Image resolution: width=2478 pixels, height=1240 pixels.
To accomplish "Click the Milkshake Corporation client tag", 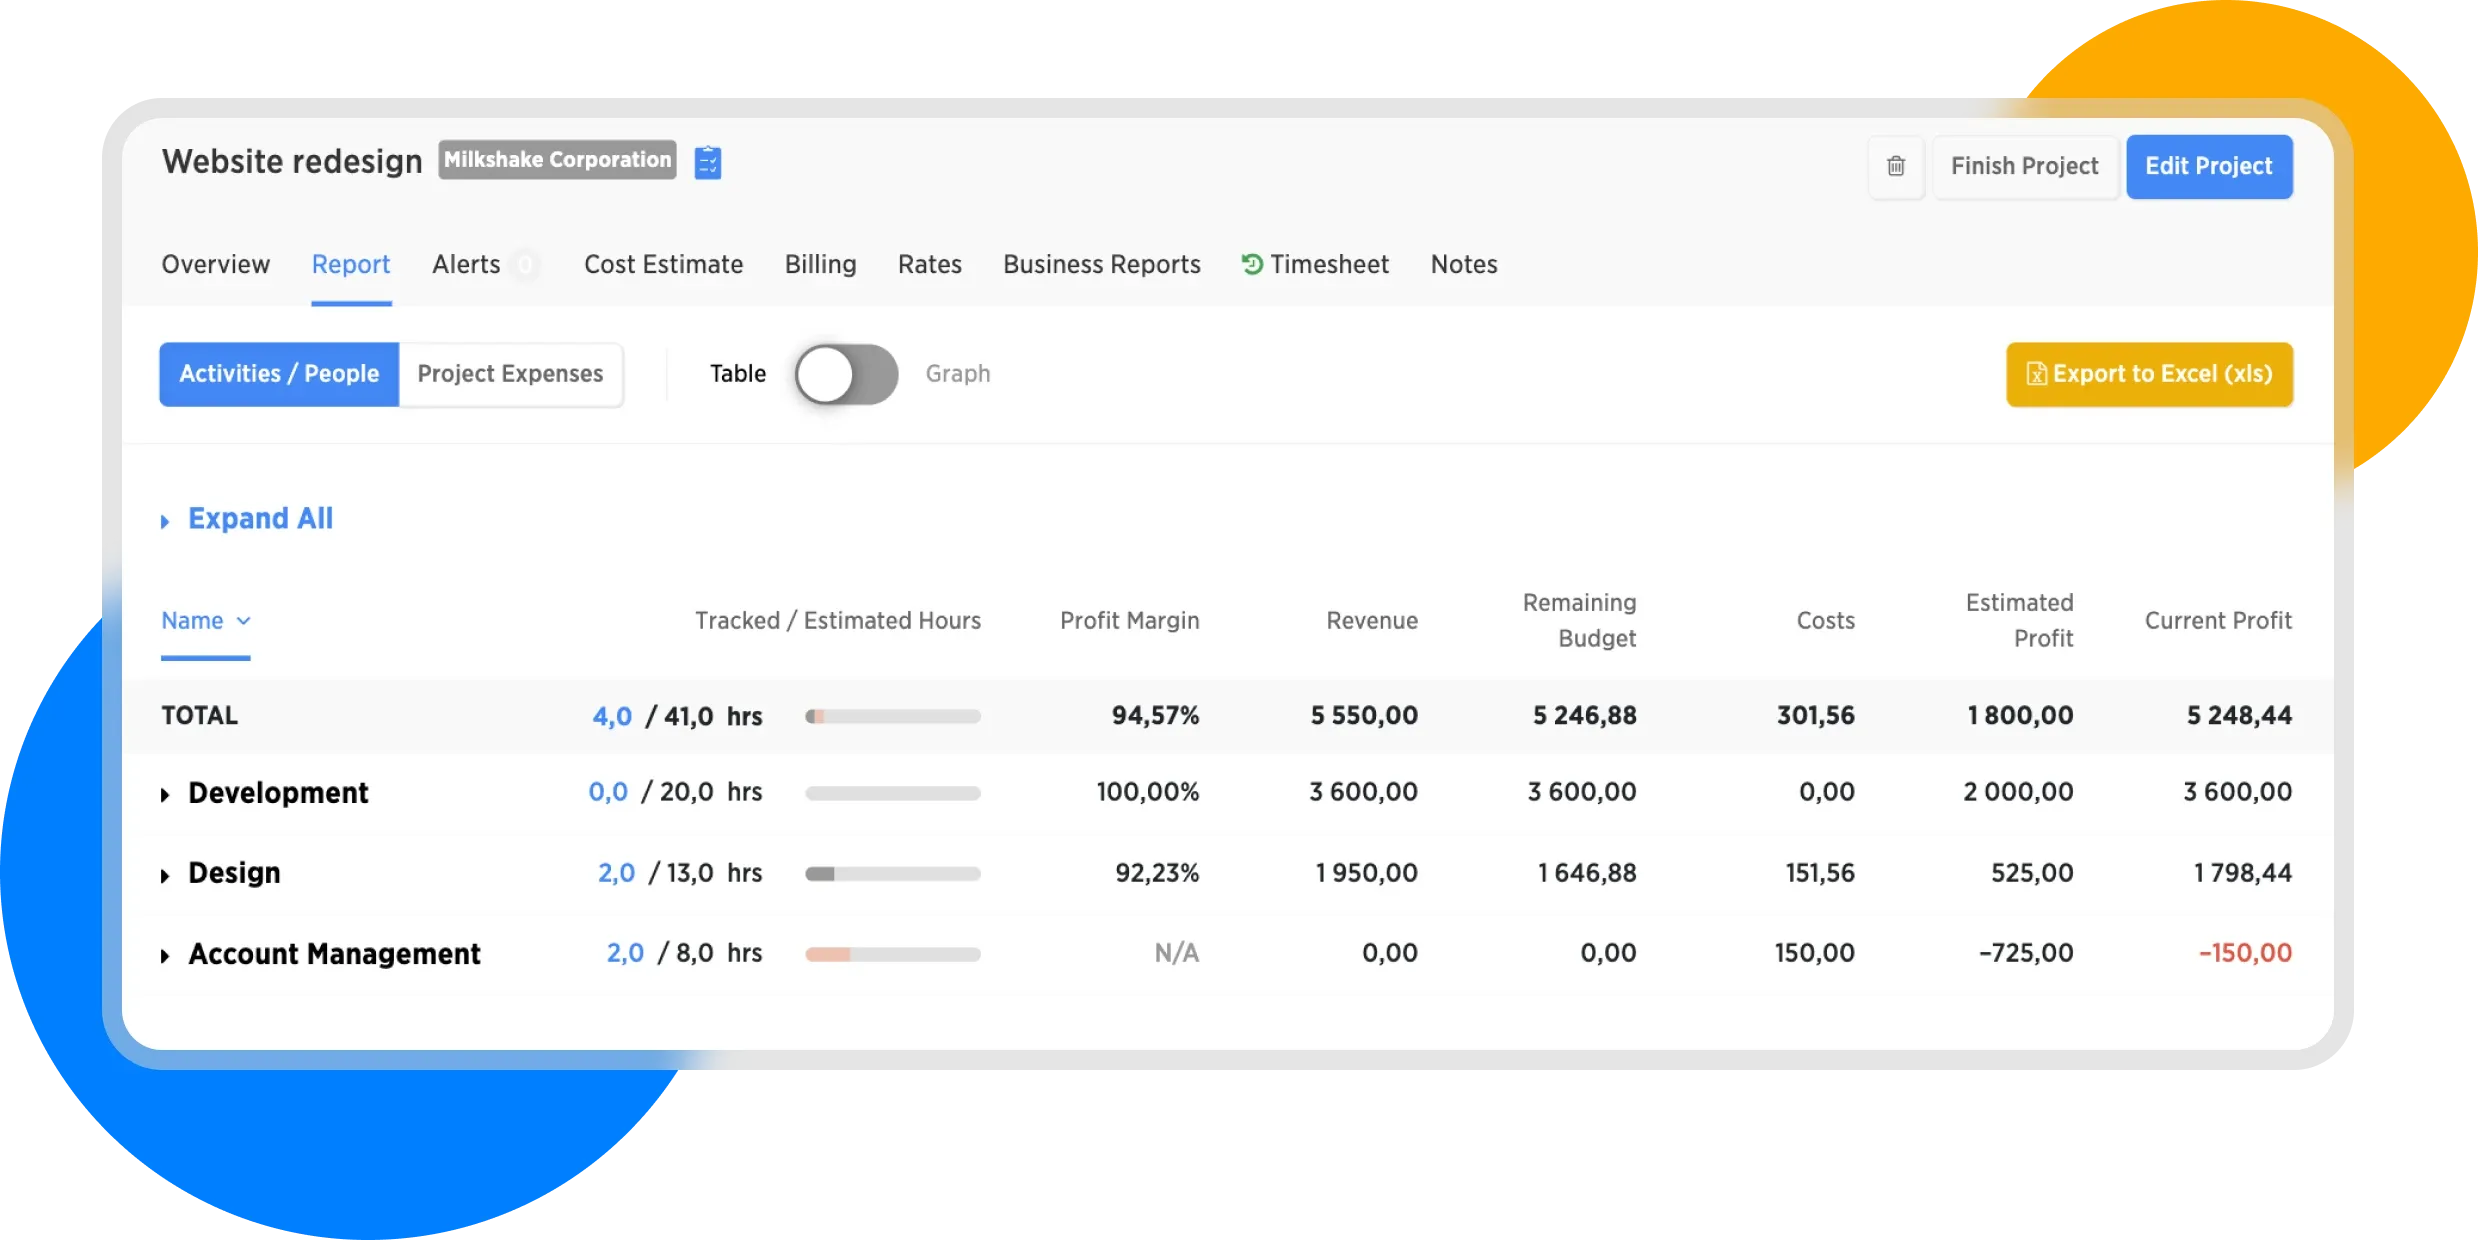I will [x=557, y=160].
